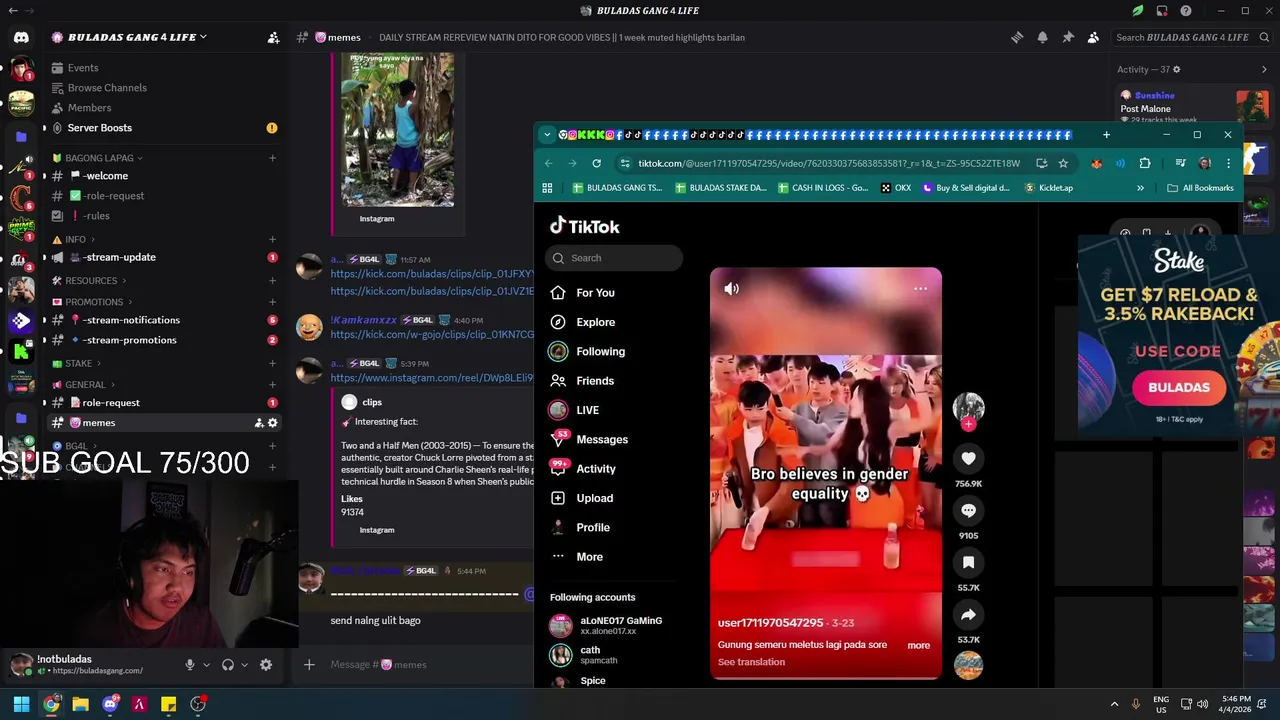The height and width of the screenshot is (720, 1280).
Task: Toggle Discord microphone mute
Action: coord(189,665)
